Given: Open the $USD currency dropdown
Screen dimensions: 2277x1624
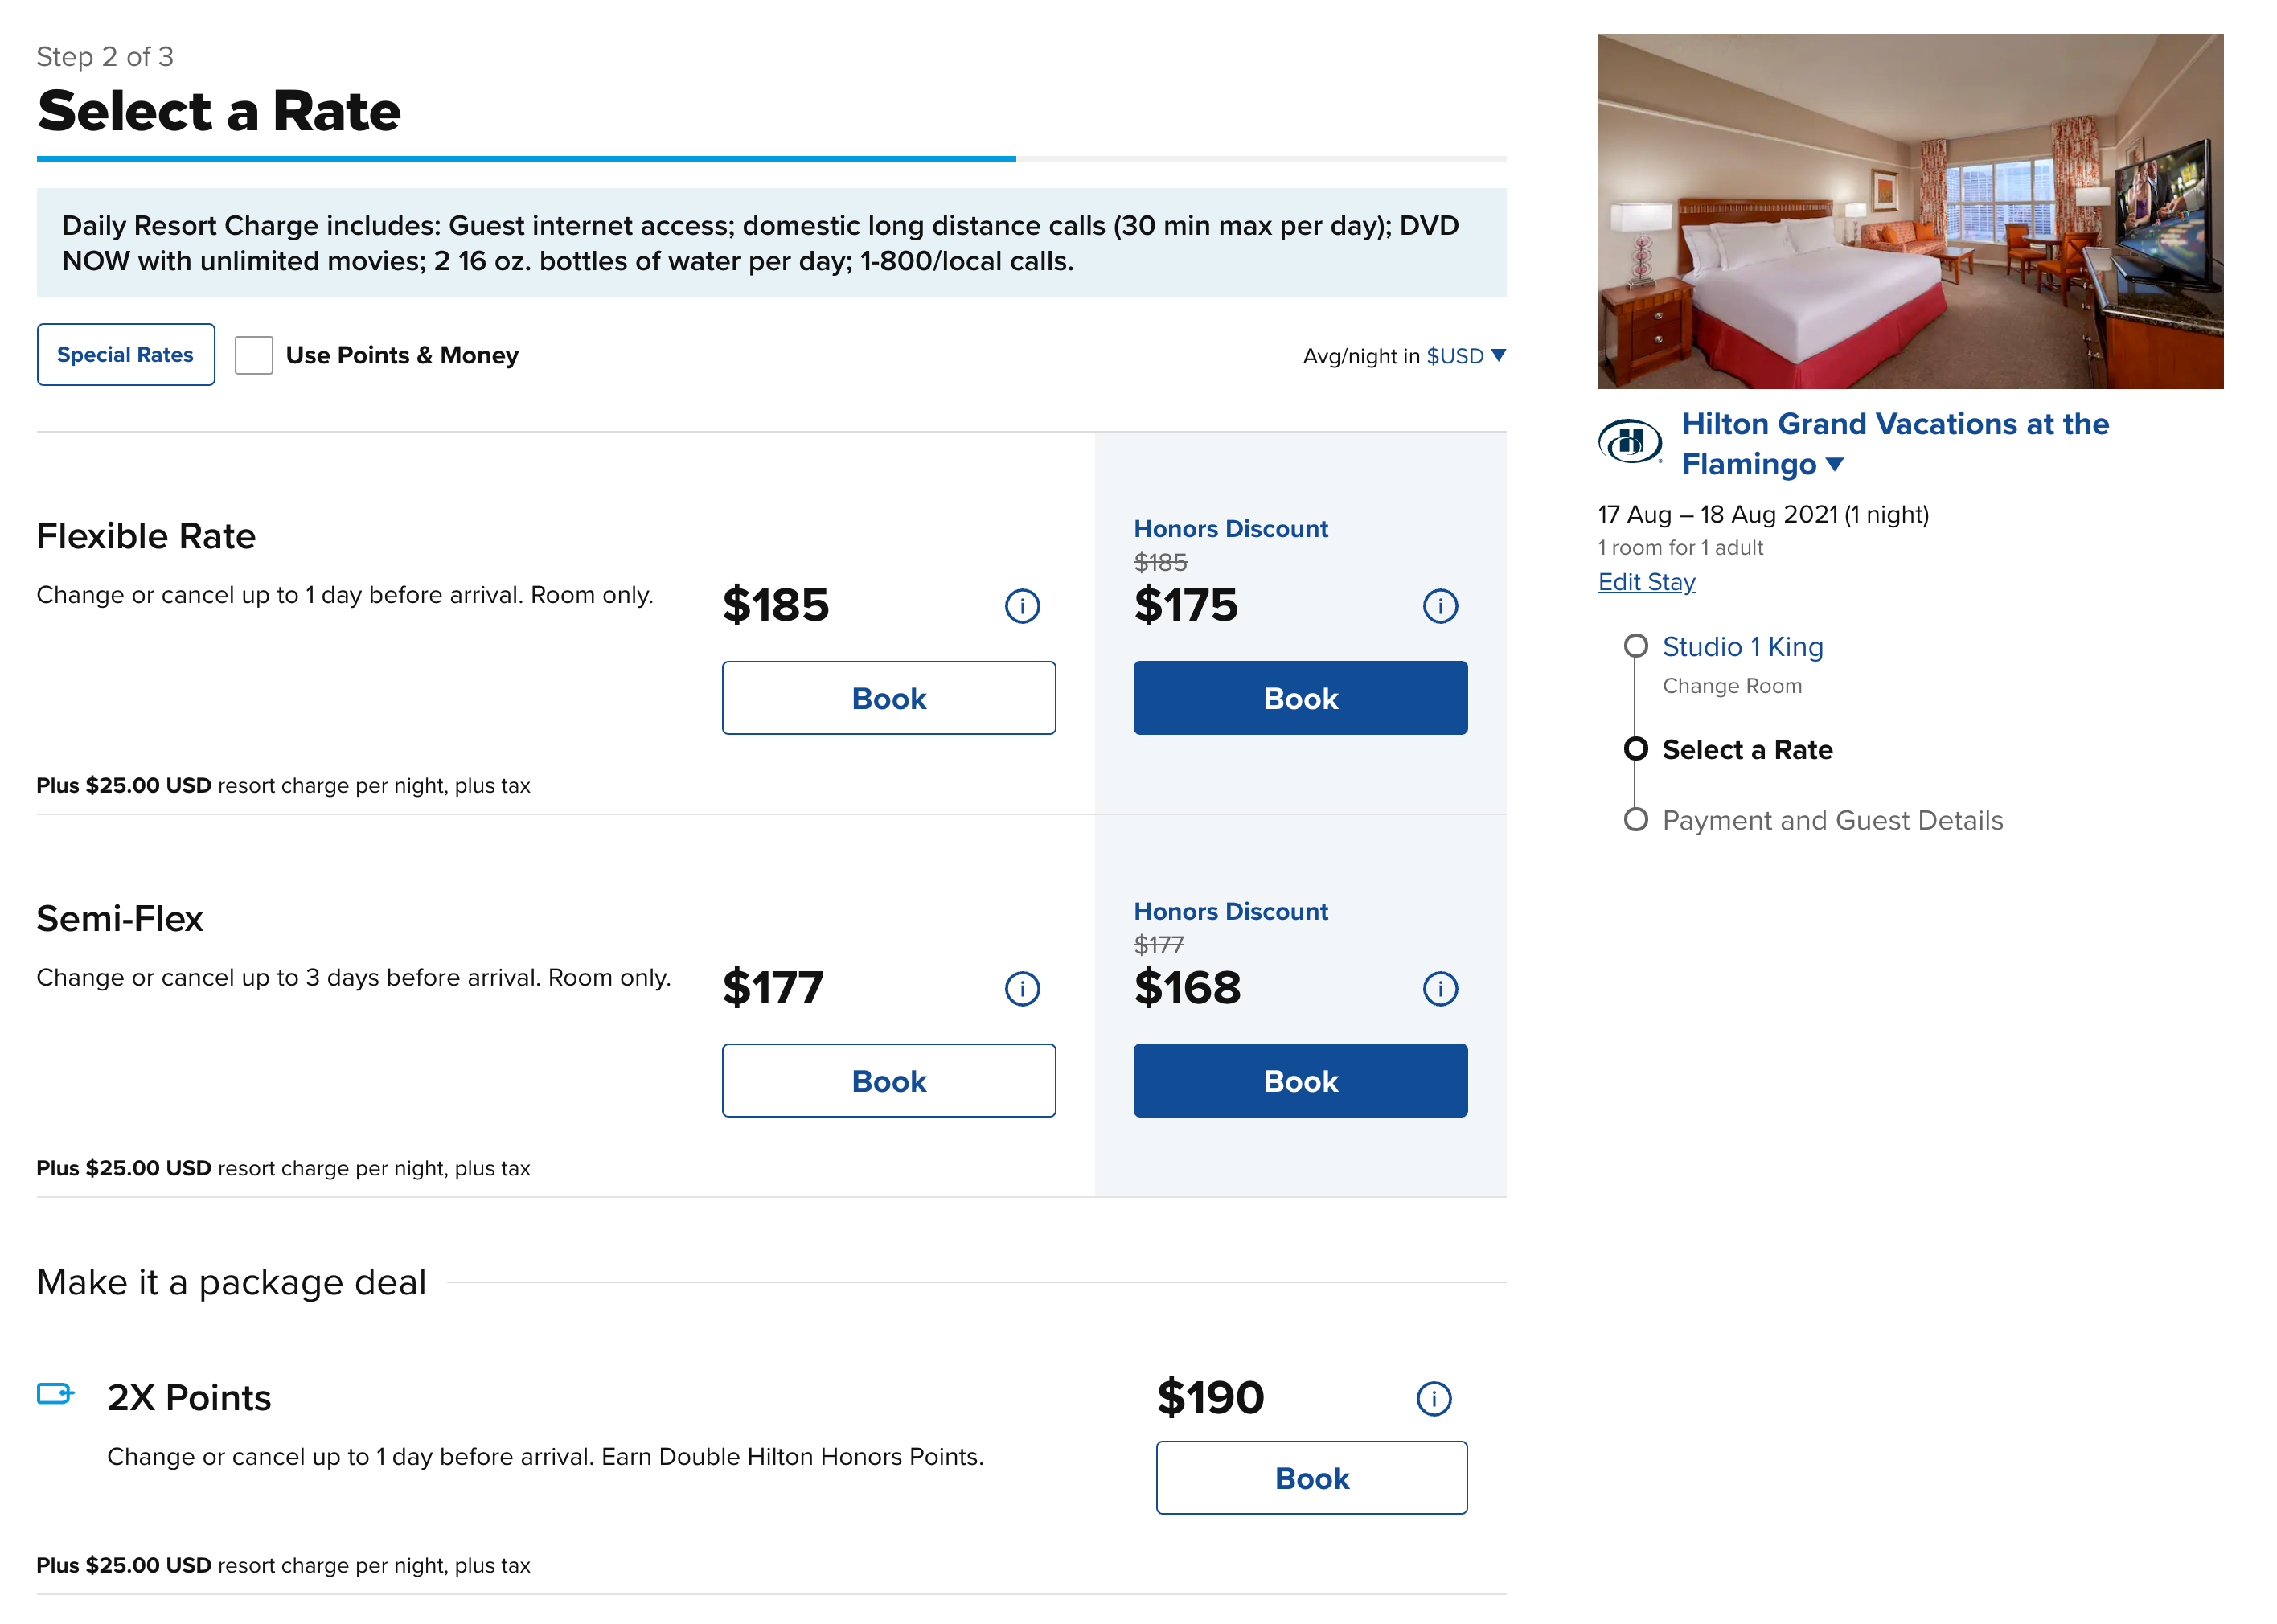Looking at the screenshot, I should (1465, 356).
